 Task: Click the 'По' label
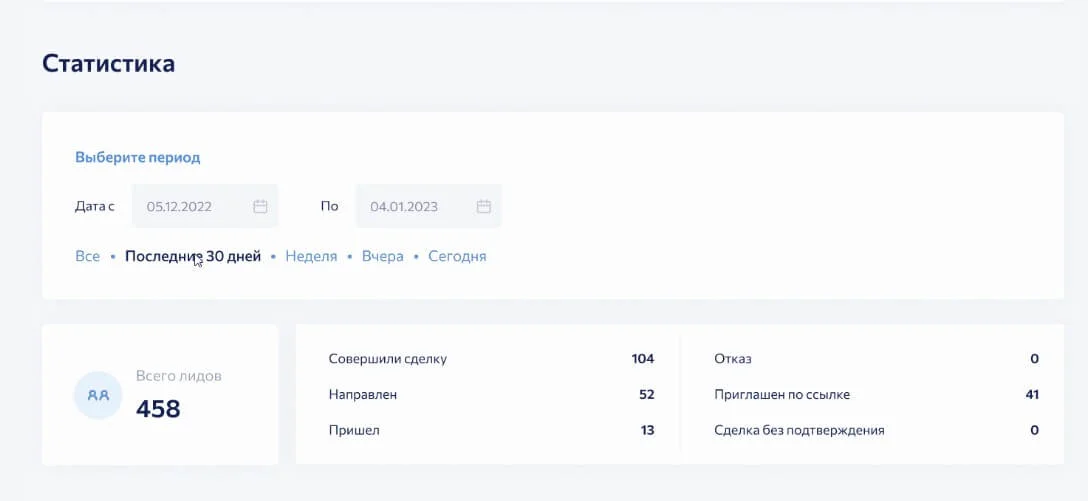(x=330, y=206)
